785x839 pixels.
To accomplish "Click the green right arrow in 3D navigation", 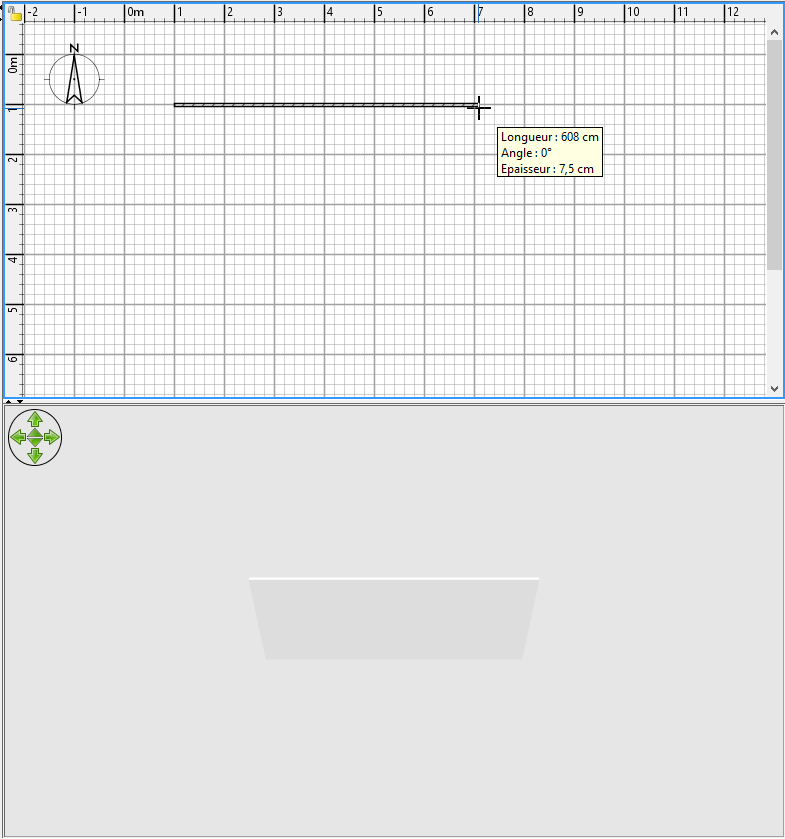I will 52,437.
